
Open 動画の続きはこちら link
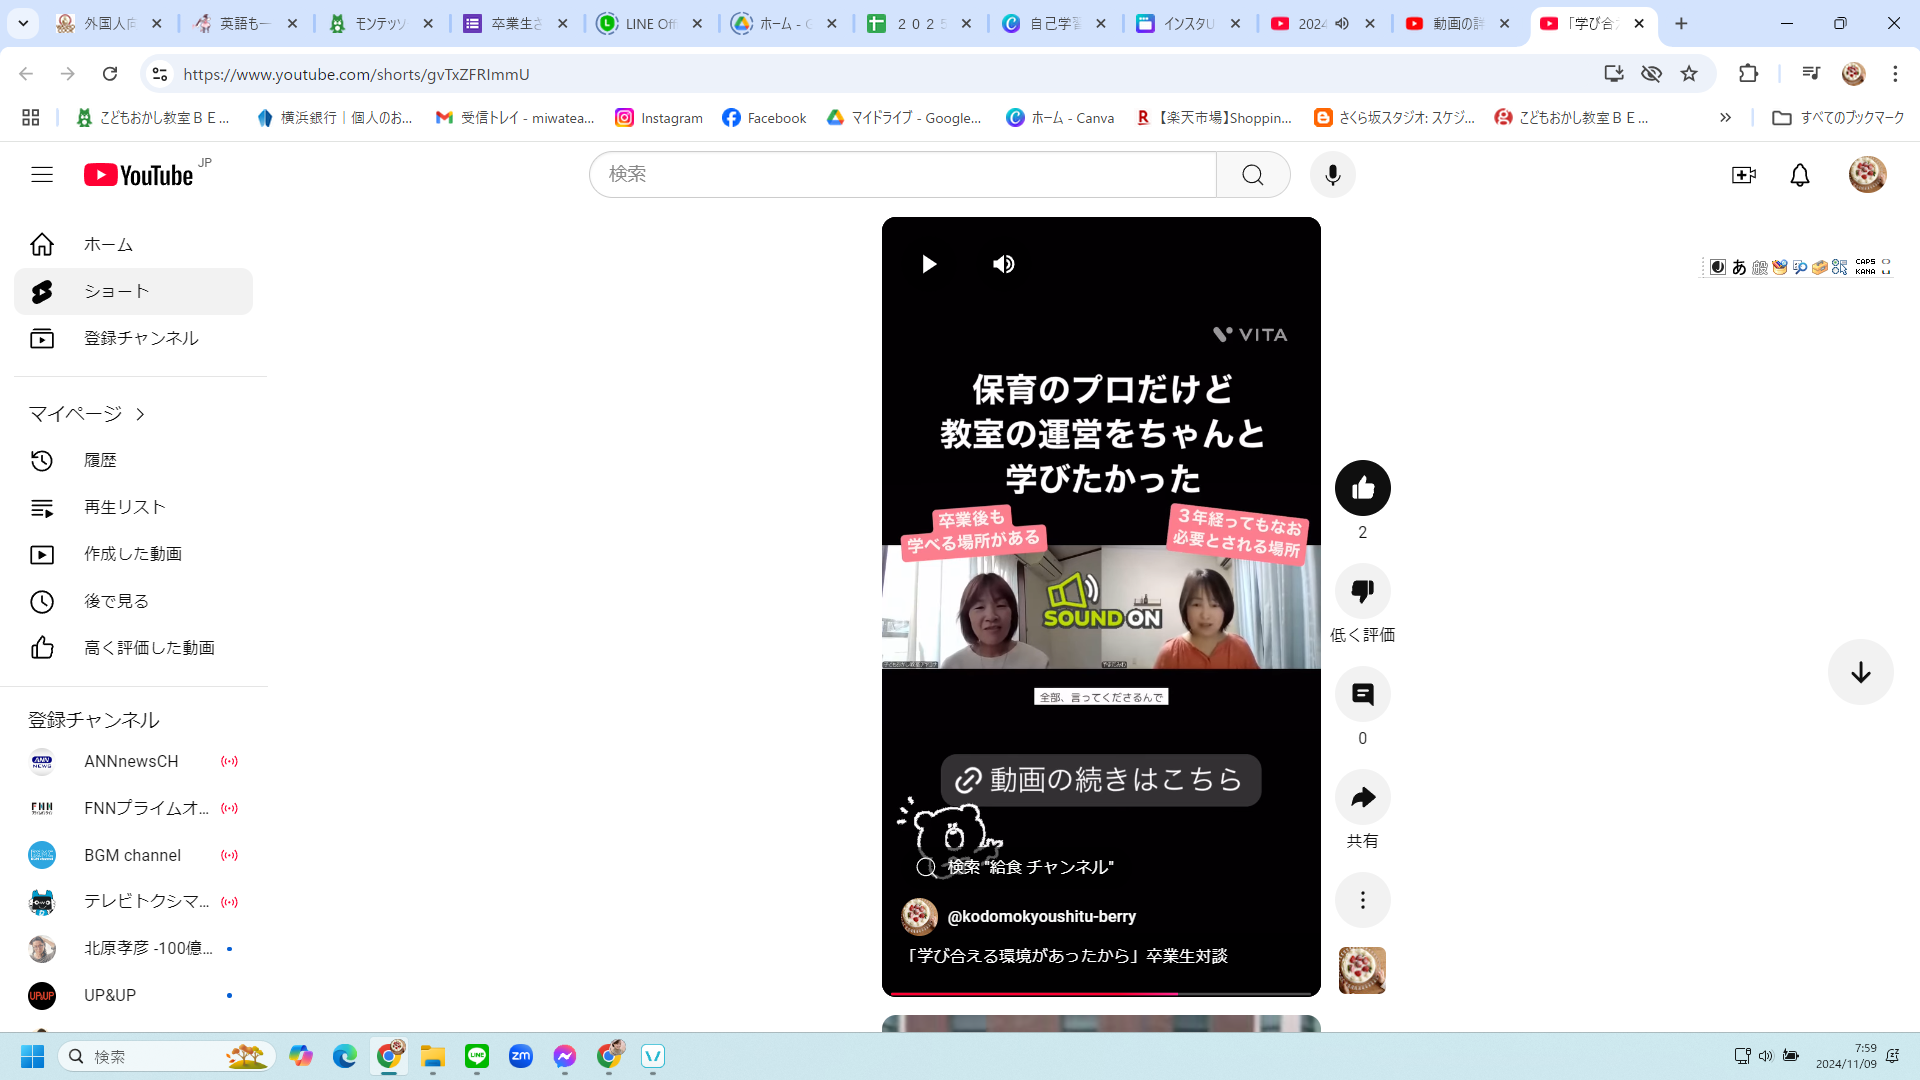point(1100,780)
